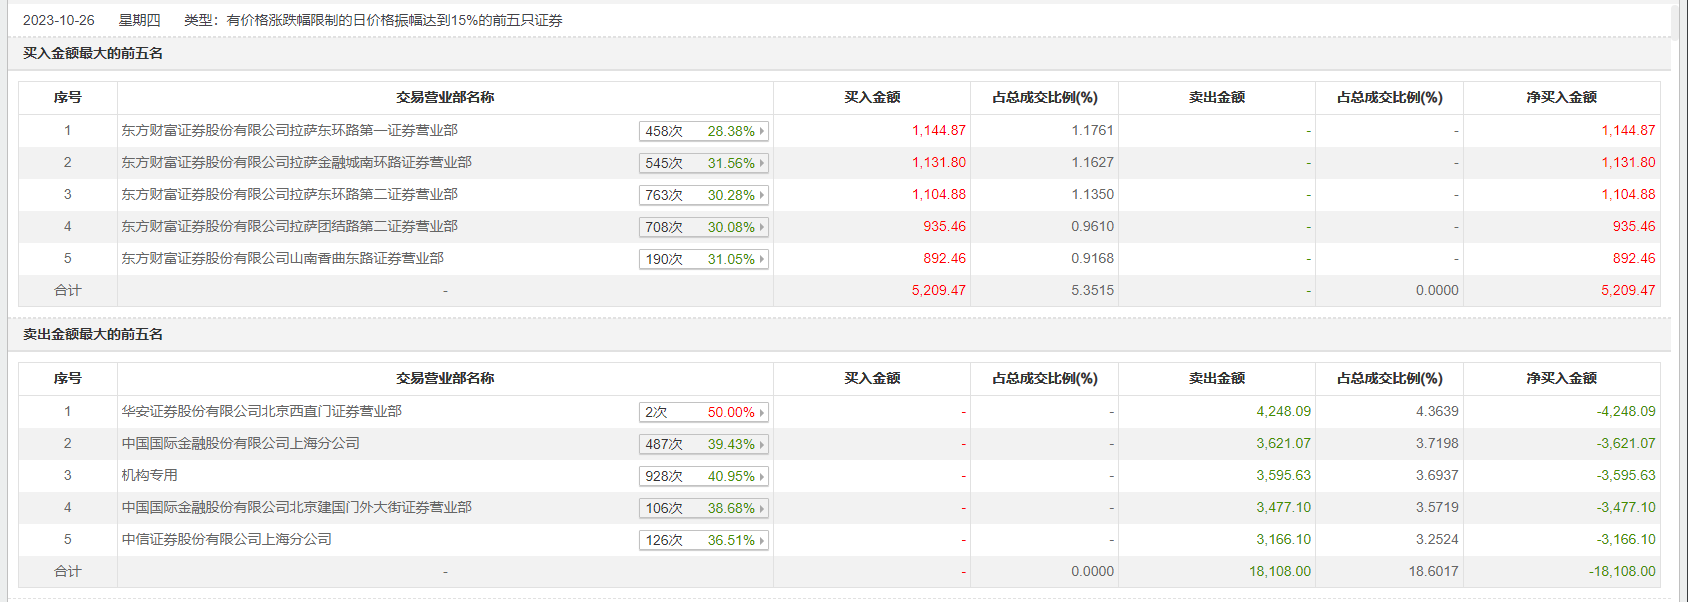Select the 机构专用 entry
The height and width of the screenshot is (602, 1688).
[150, 475]
